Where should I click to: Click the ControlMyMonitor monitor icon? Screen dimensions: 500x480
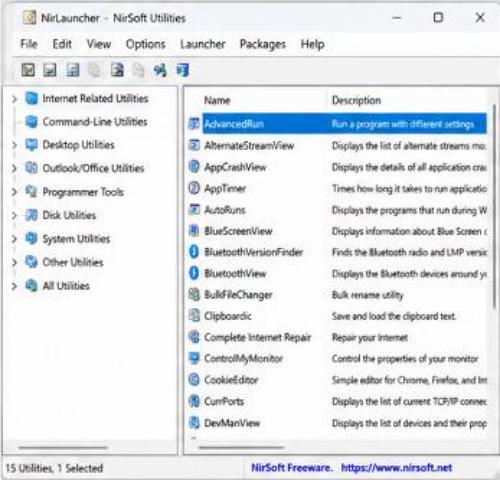[194, 358]
